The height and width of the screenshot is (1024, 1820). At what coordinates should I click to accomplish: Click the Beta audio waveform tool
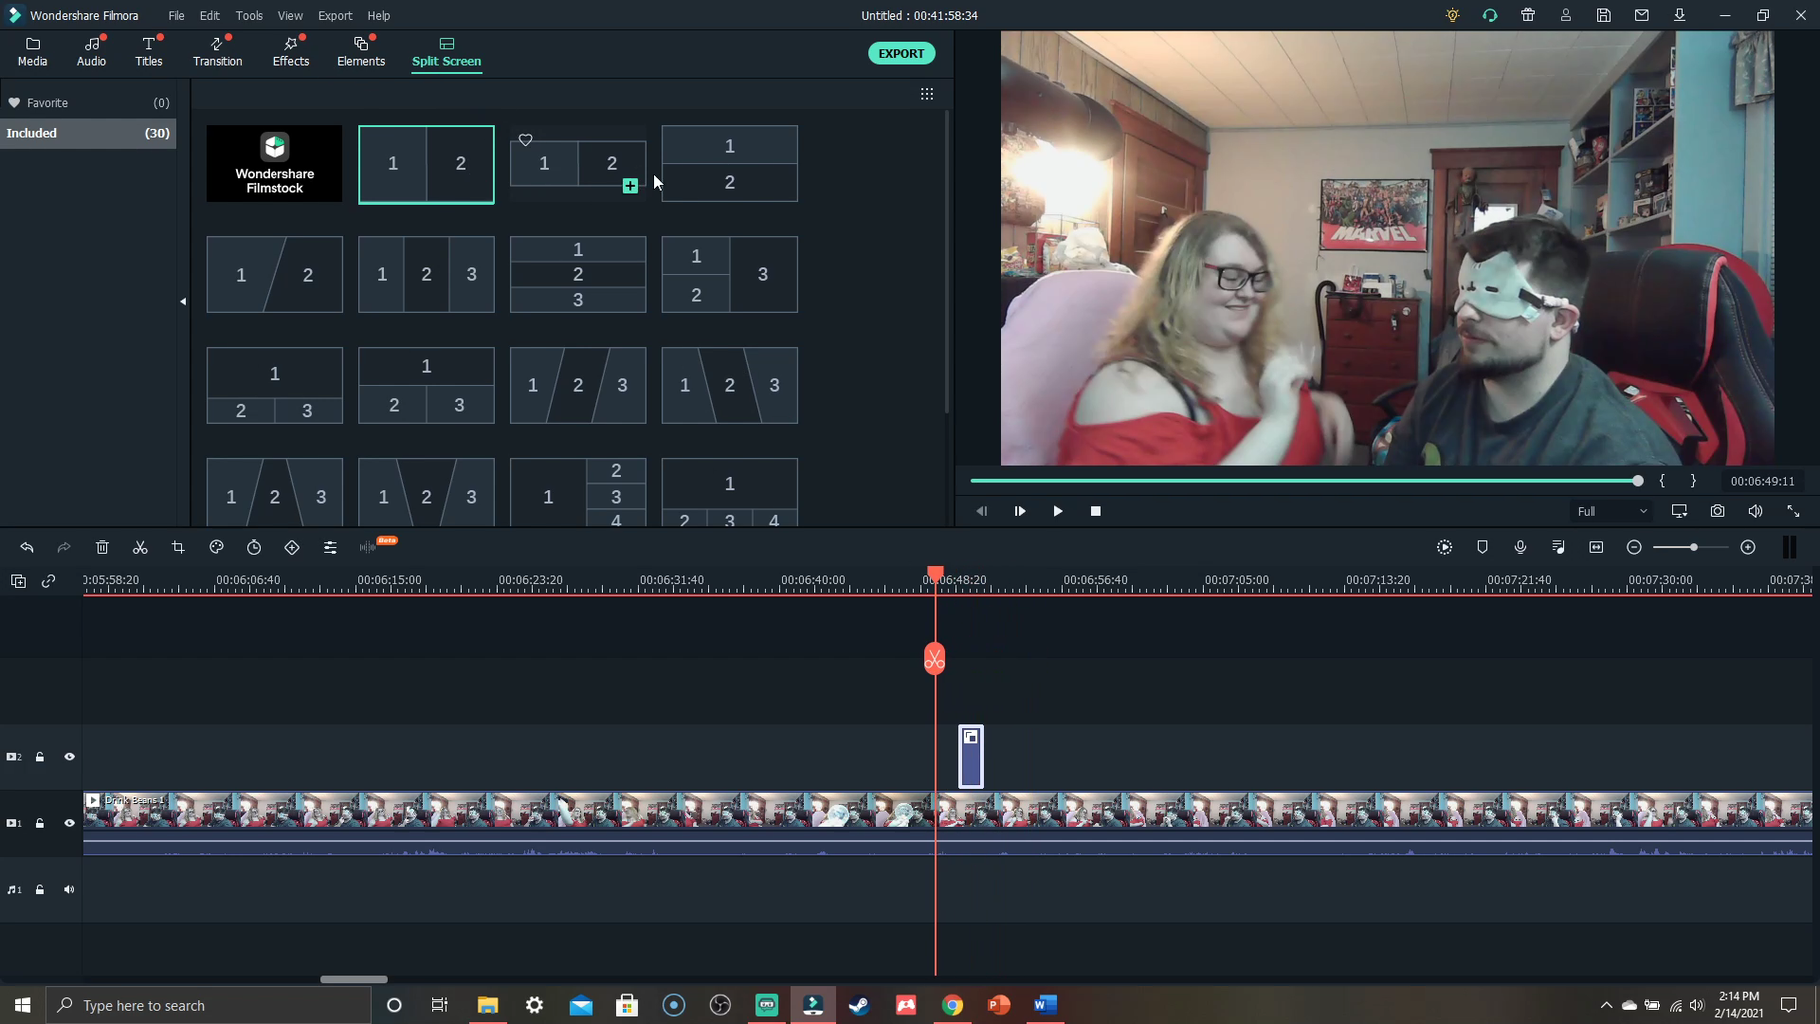click(x=368, y=547)
